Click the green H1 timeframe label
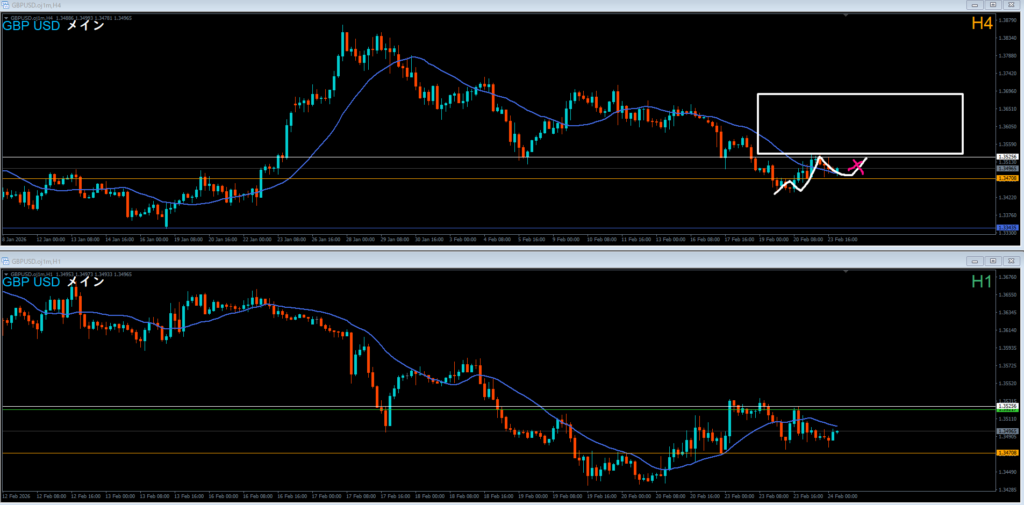Viewport: 1024px width, 505px height. 982,281
